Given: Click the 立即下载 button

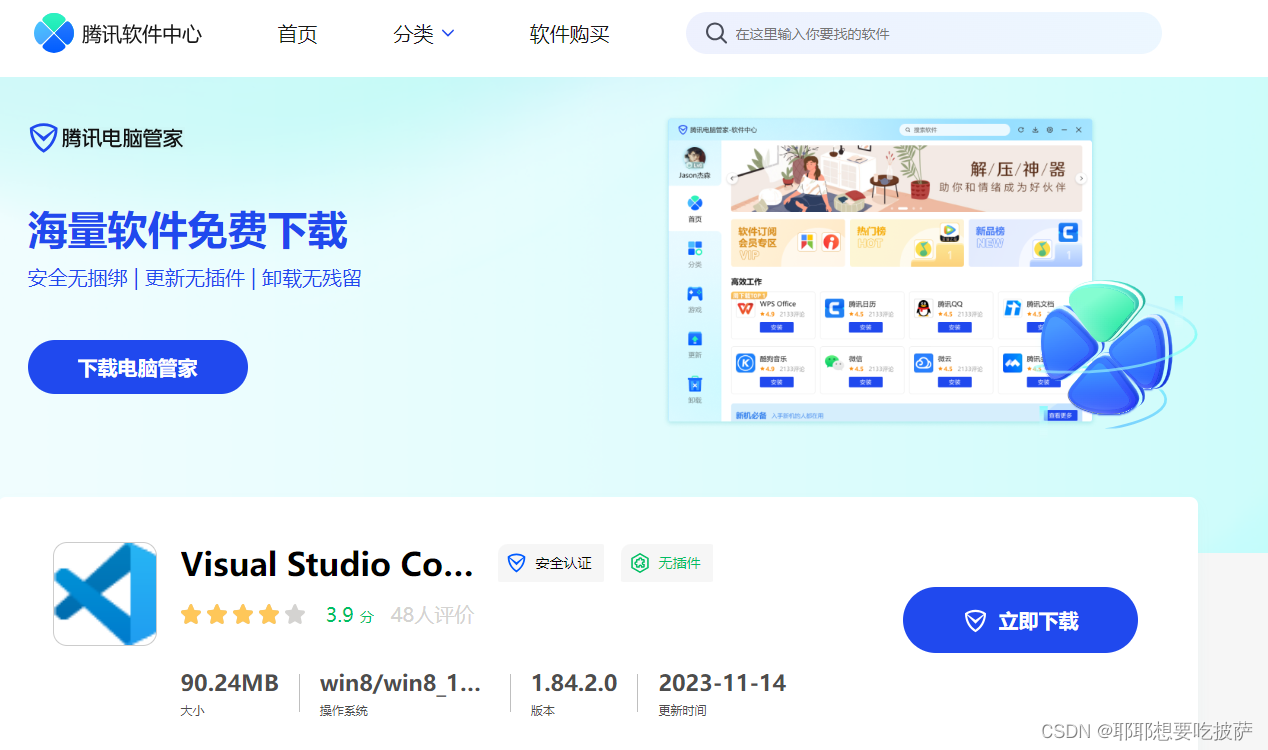Looking at the screenshot, I should (x=1020, y=620).
